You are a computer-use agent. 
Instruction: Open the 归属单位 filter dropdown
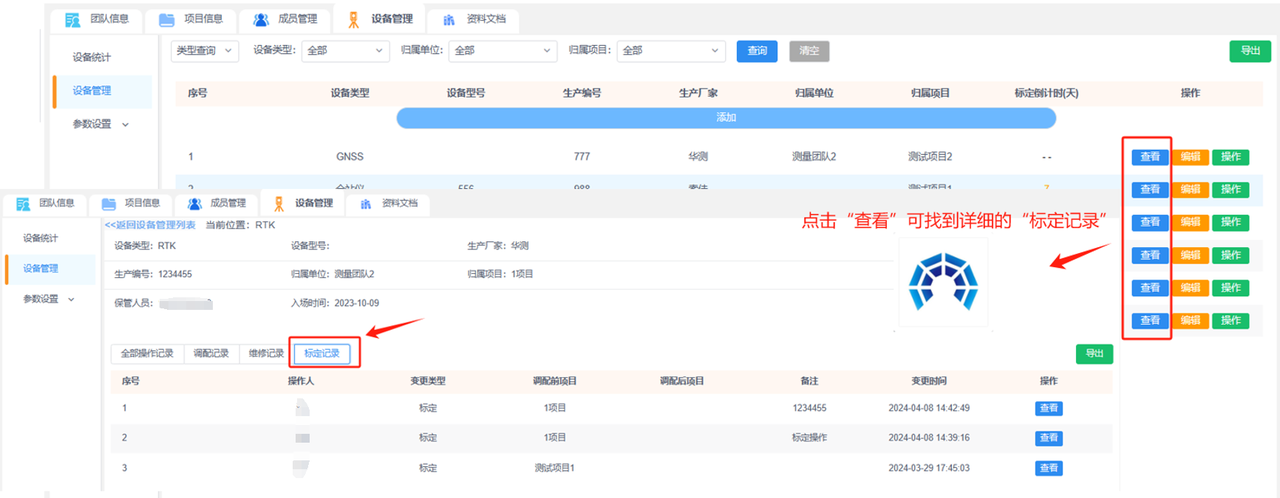tap(503, 51)
